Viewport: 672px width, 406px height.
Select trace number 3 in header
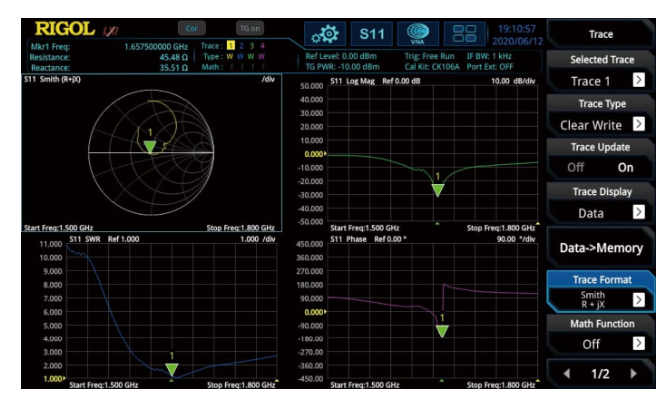(x=252, y=46)
